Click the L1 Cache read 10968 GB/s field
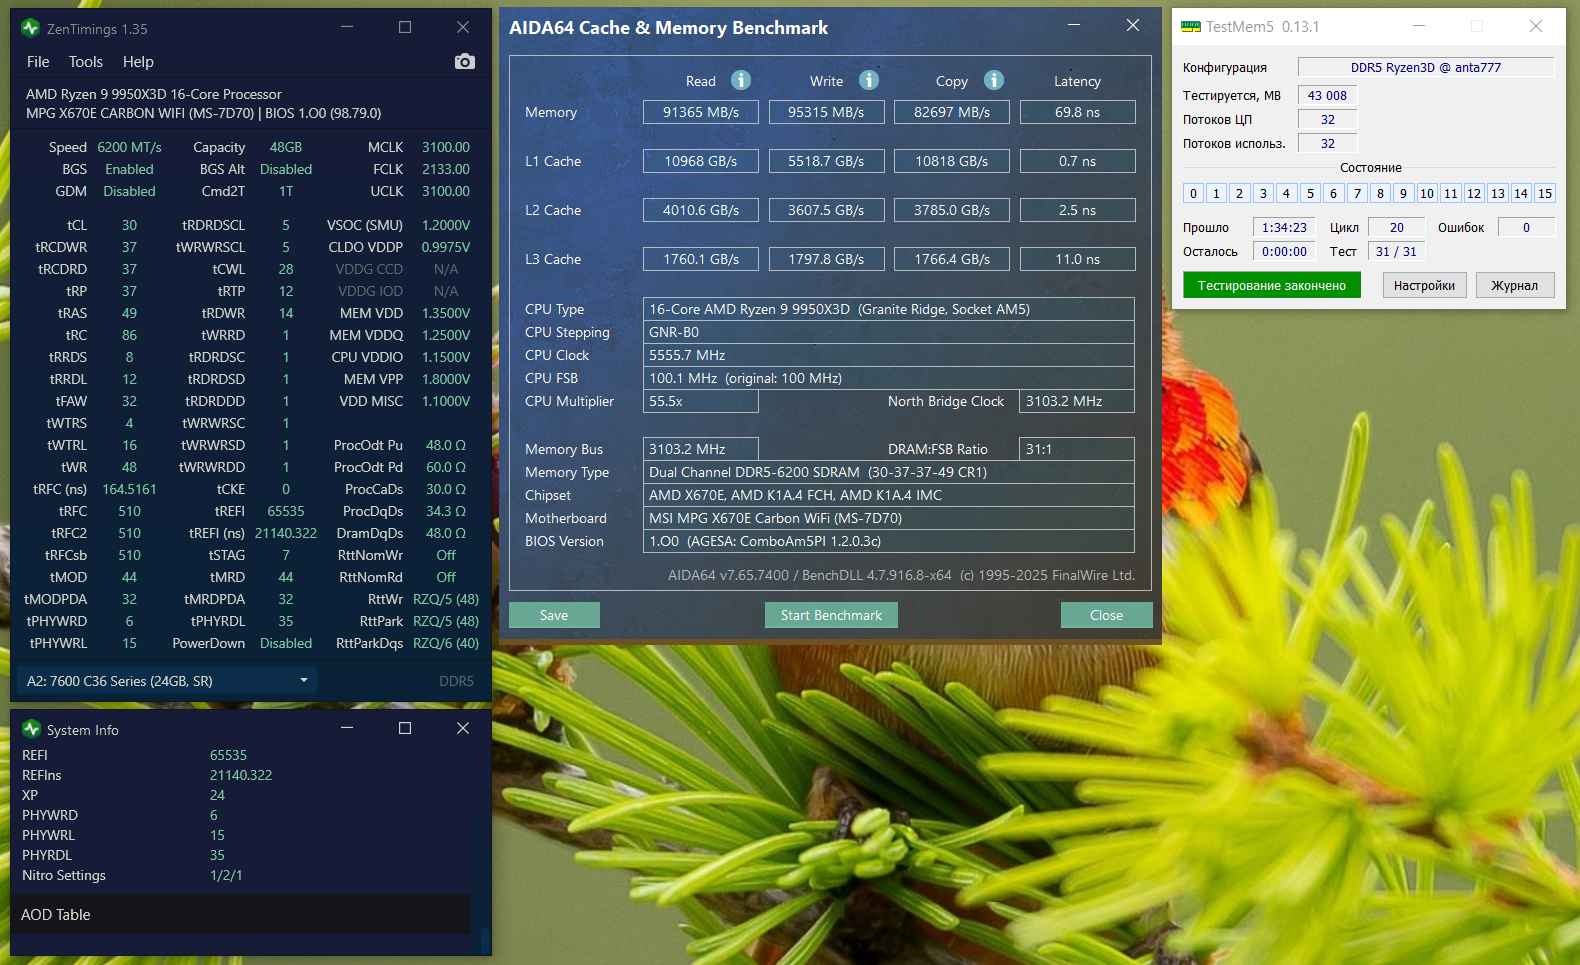Screen dimensions: 1580x965 point(701,161)
